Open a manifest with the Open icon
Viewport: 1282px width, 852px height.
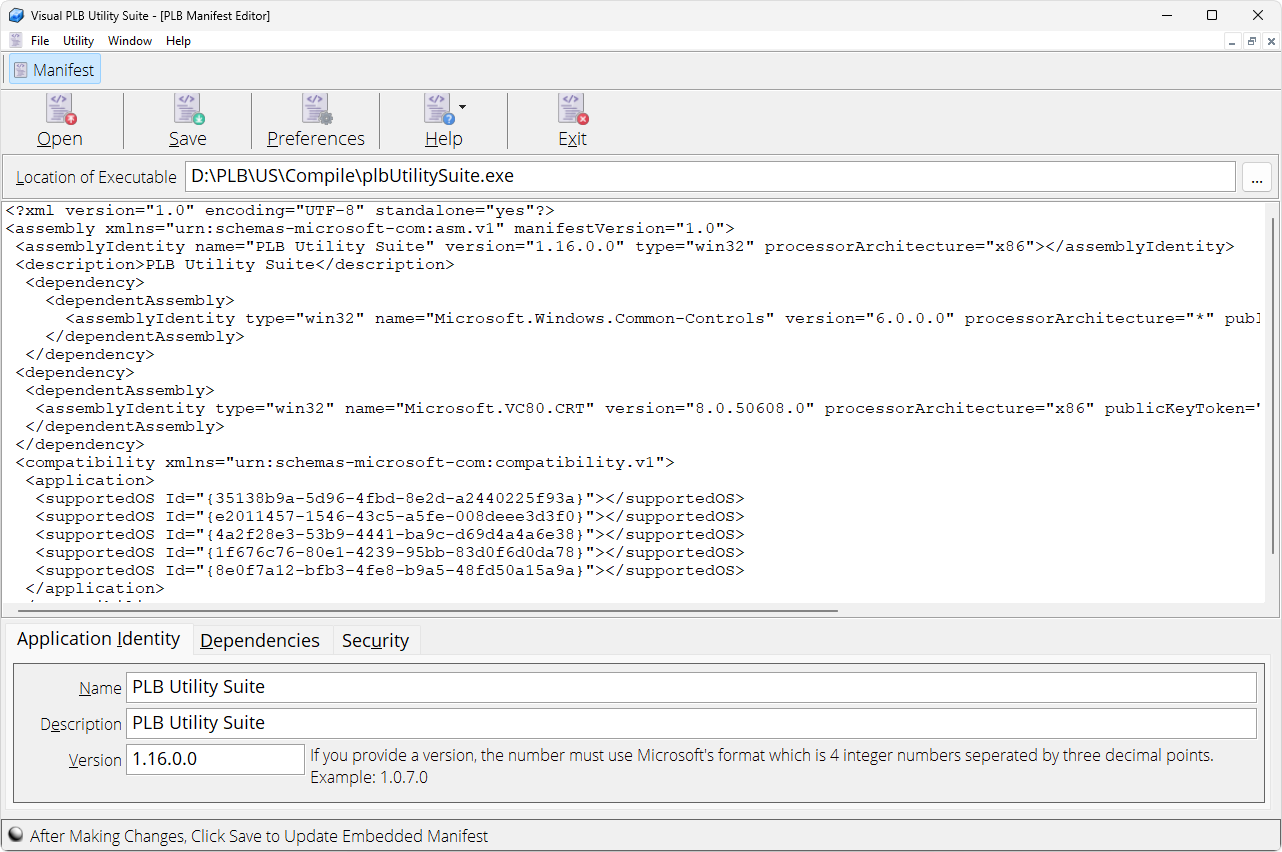tap(60, 108)
